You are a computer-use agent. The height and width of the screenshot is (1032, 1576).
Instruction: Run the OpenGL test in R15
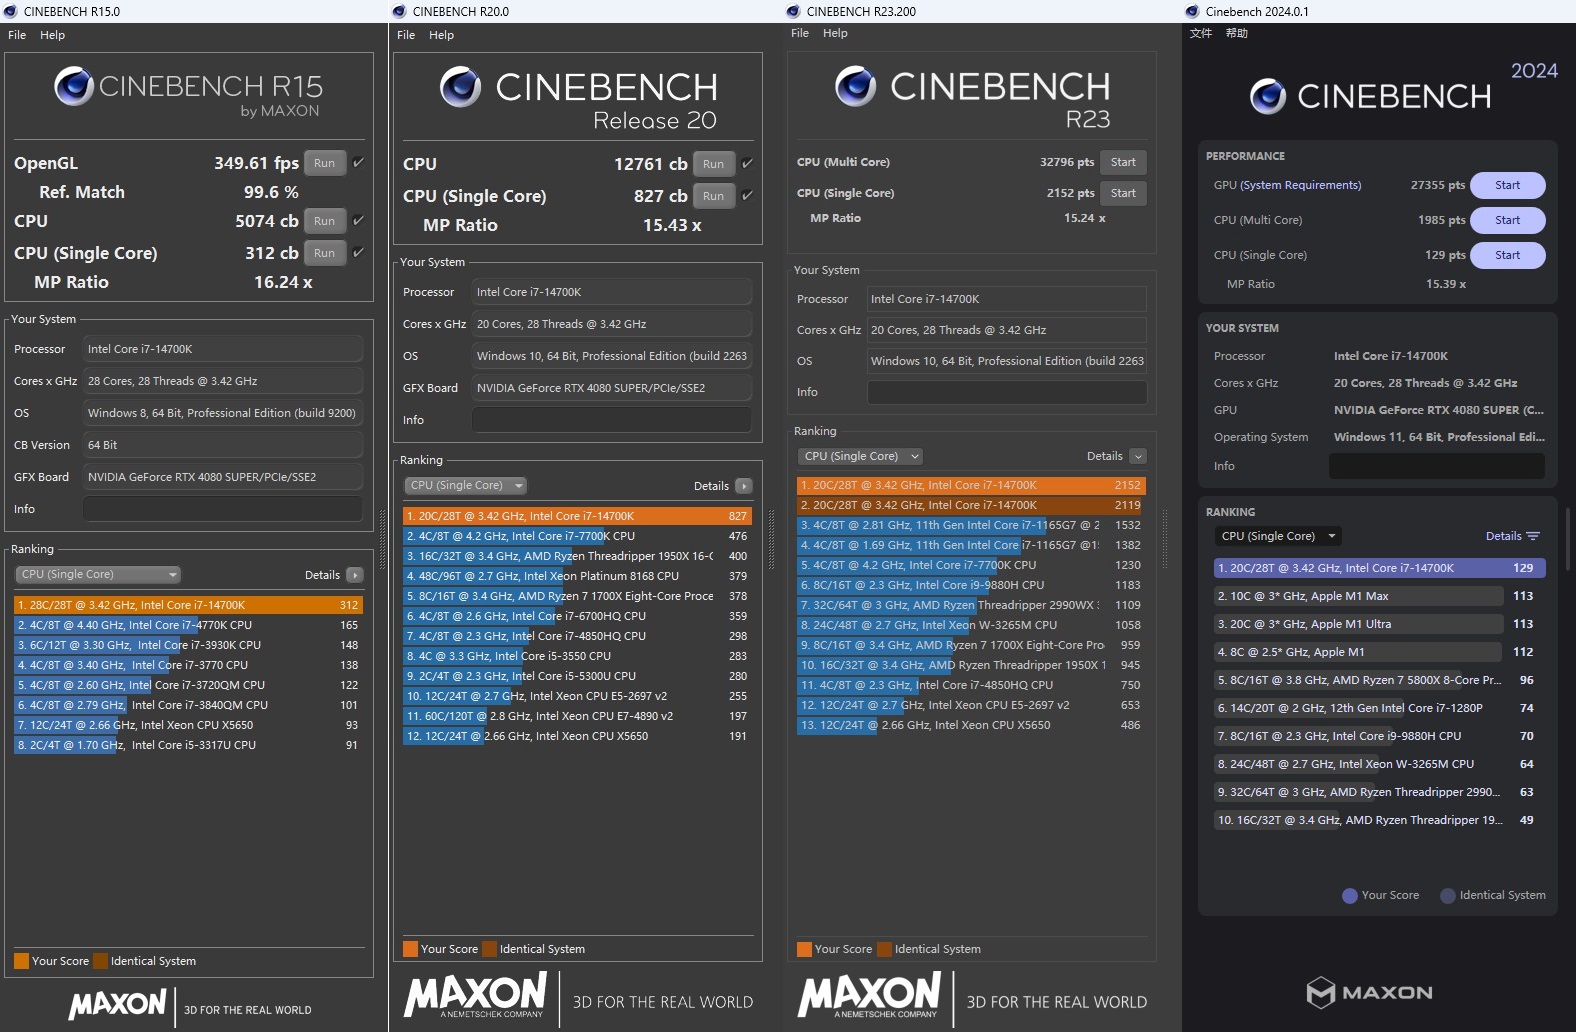click(x=325, y=163)
